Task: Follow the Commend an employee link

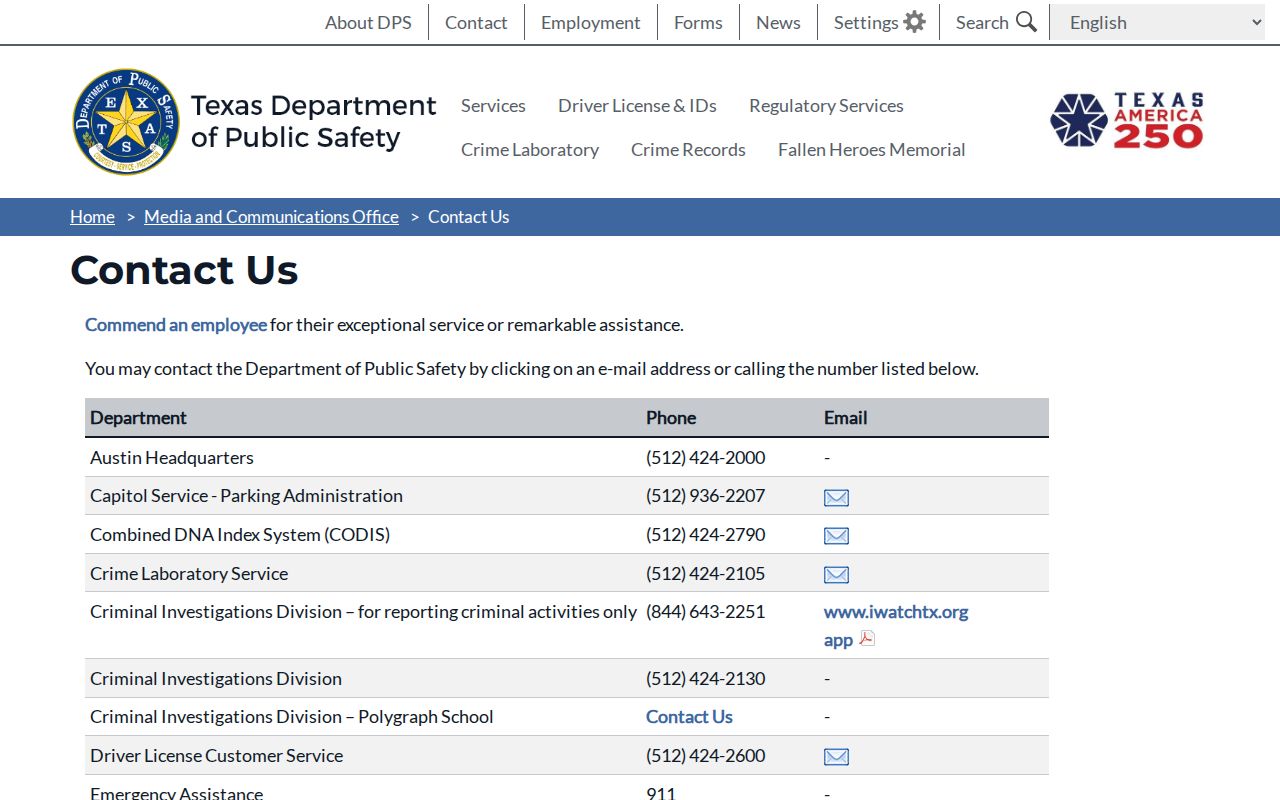Action: tap(176, 325)
